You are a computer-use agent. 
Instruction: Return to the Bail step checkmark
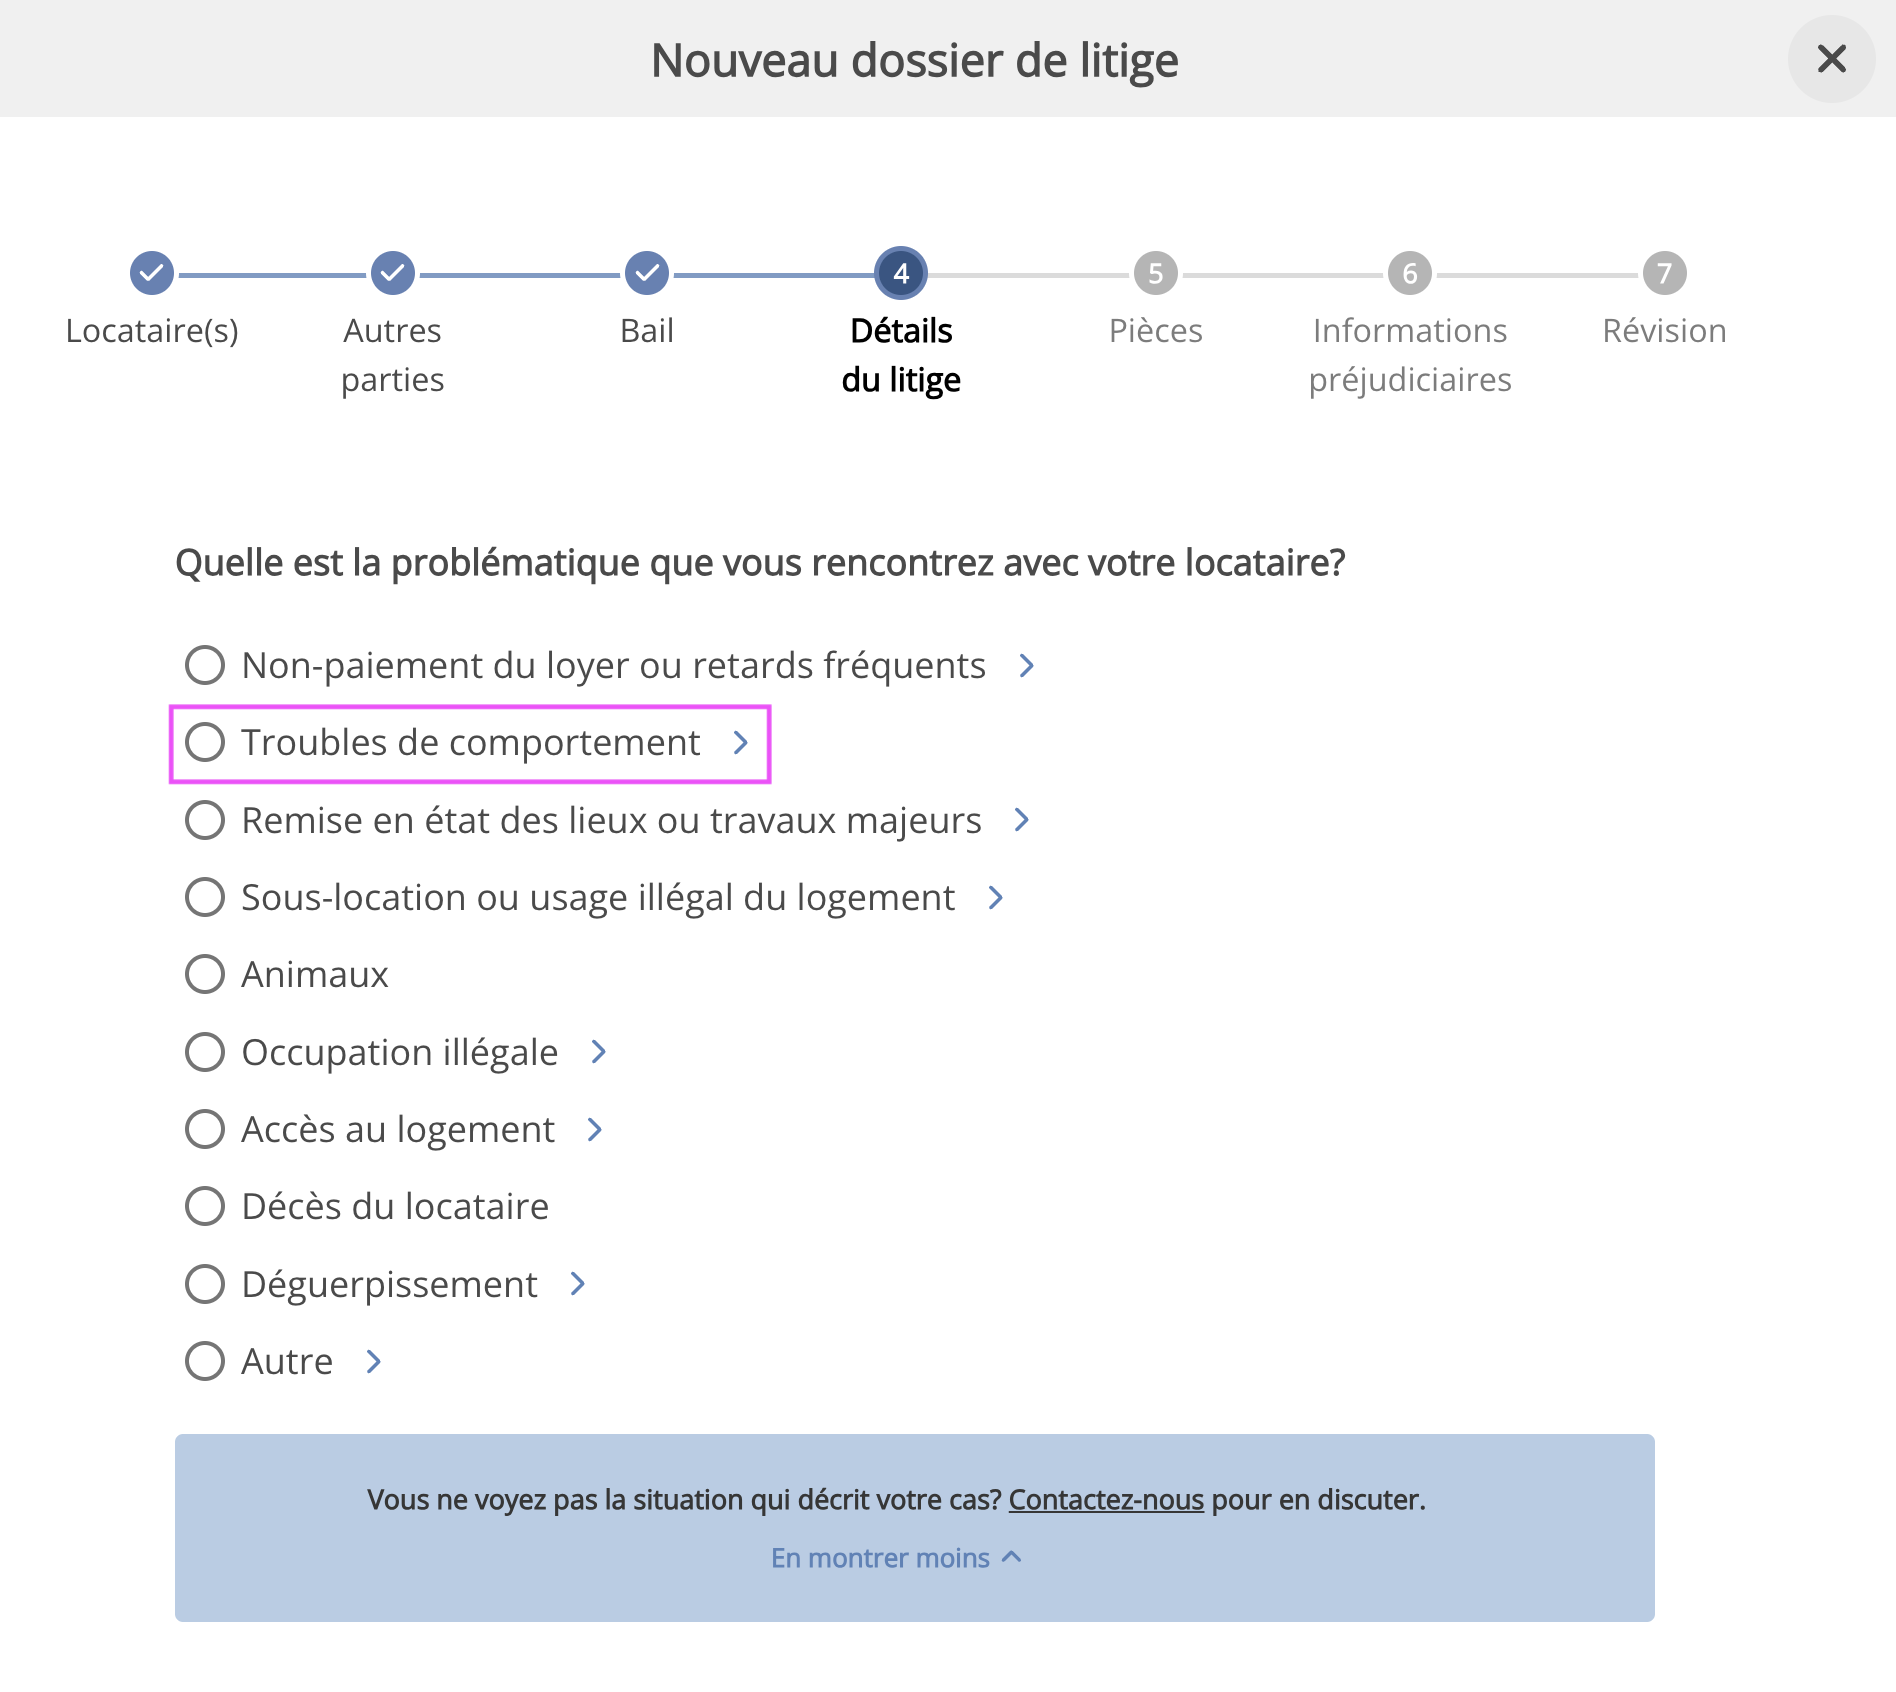coord(647,273)
